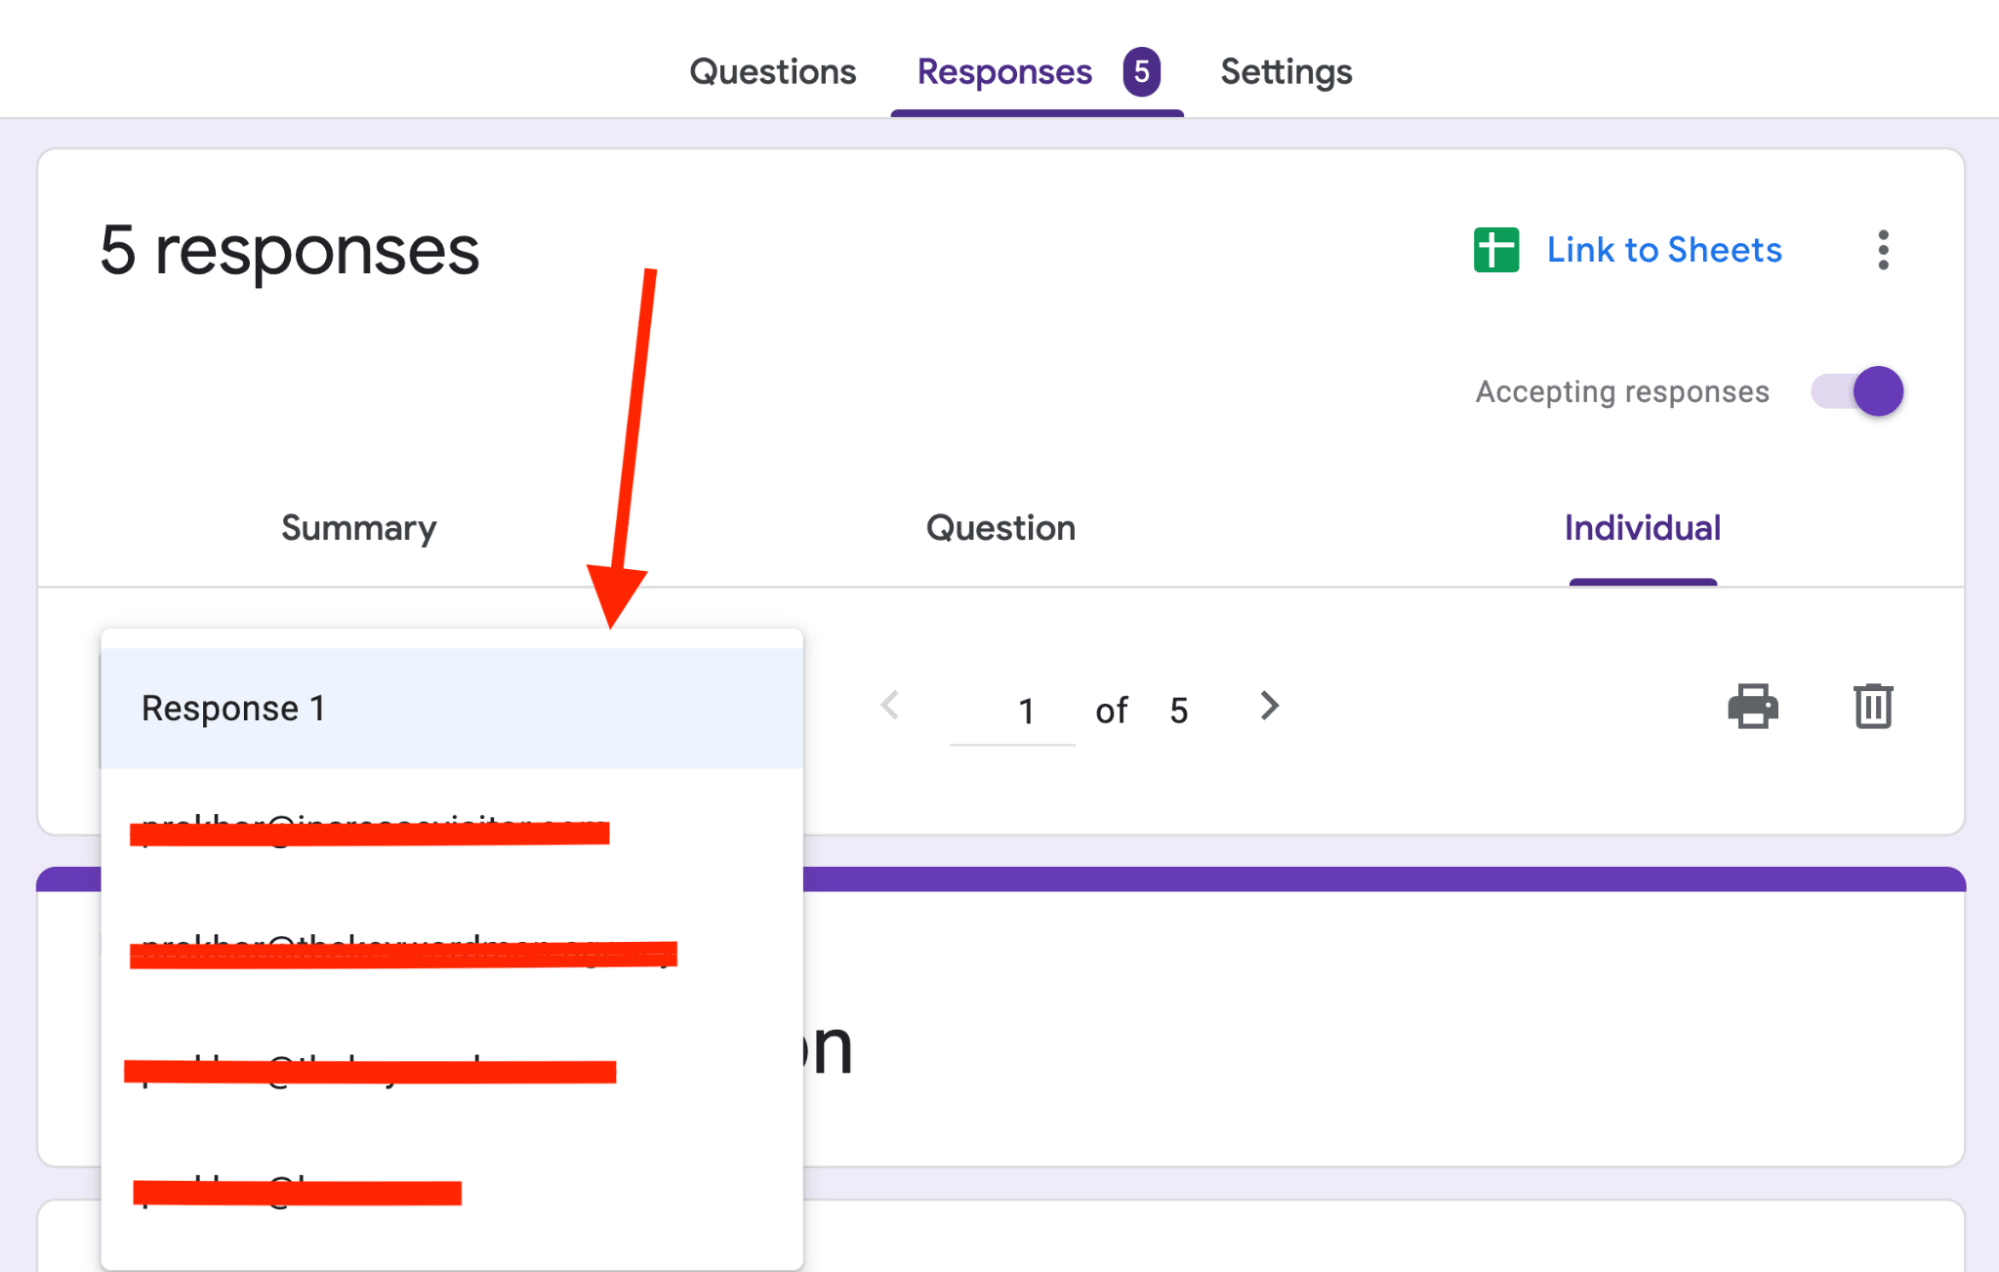Switch to Summary view
This screenshot has width=1999, height=1272.
[358, 528]
